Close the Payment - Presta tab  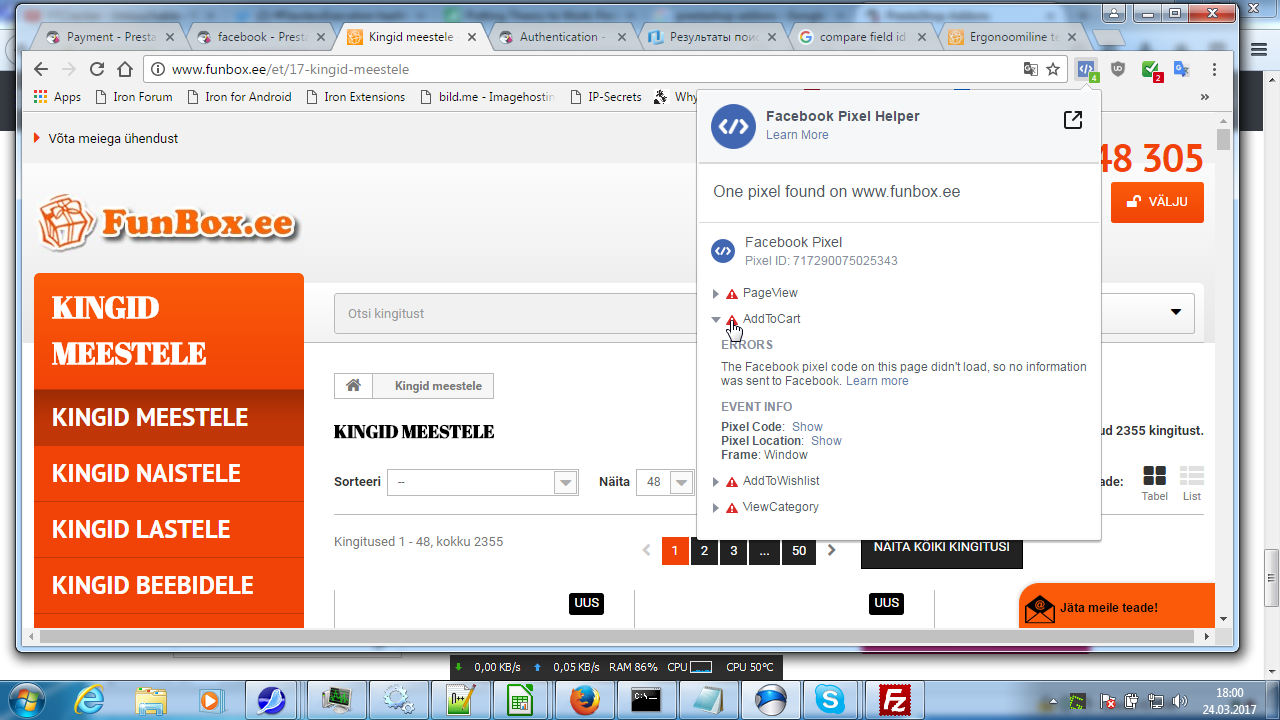pyautogui.click(x=169, y=37)
